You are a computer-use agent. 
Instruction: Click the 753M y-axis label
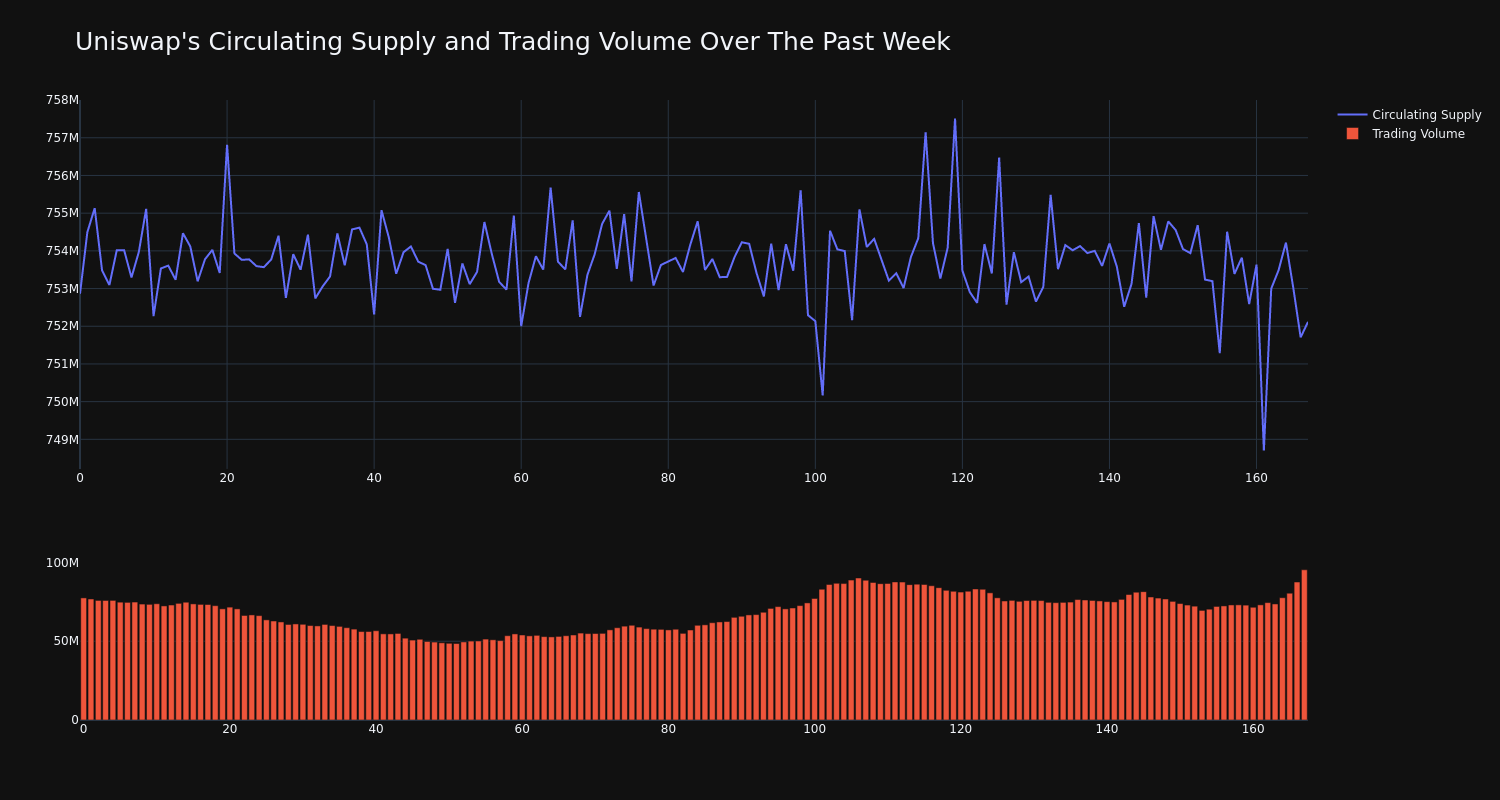pos(62,289)
